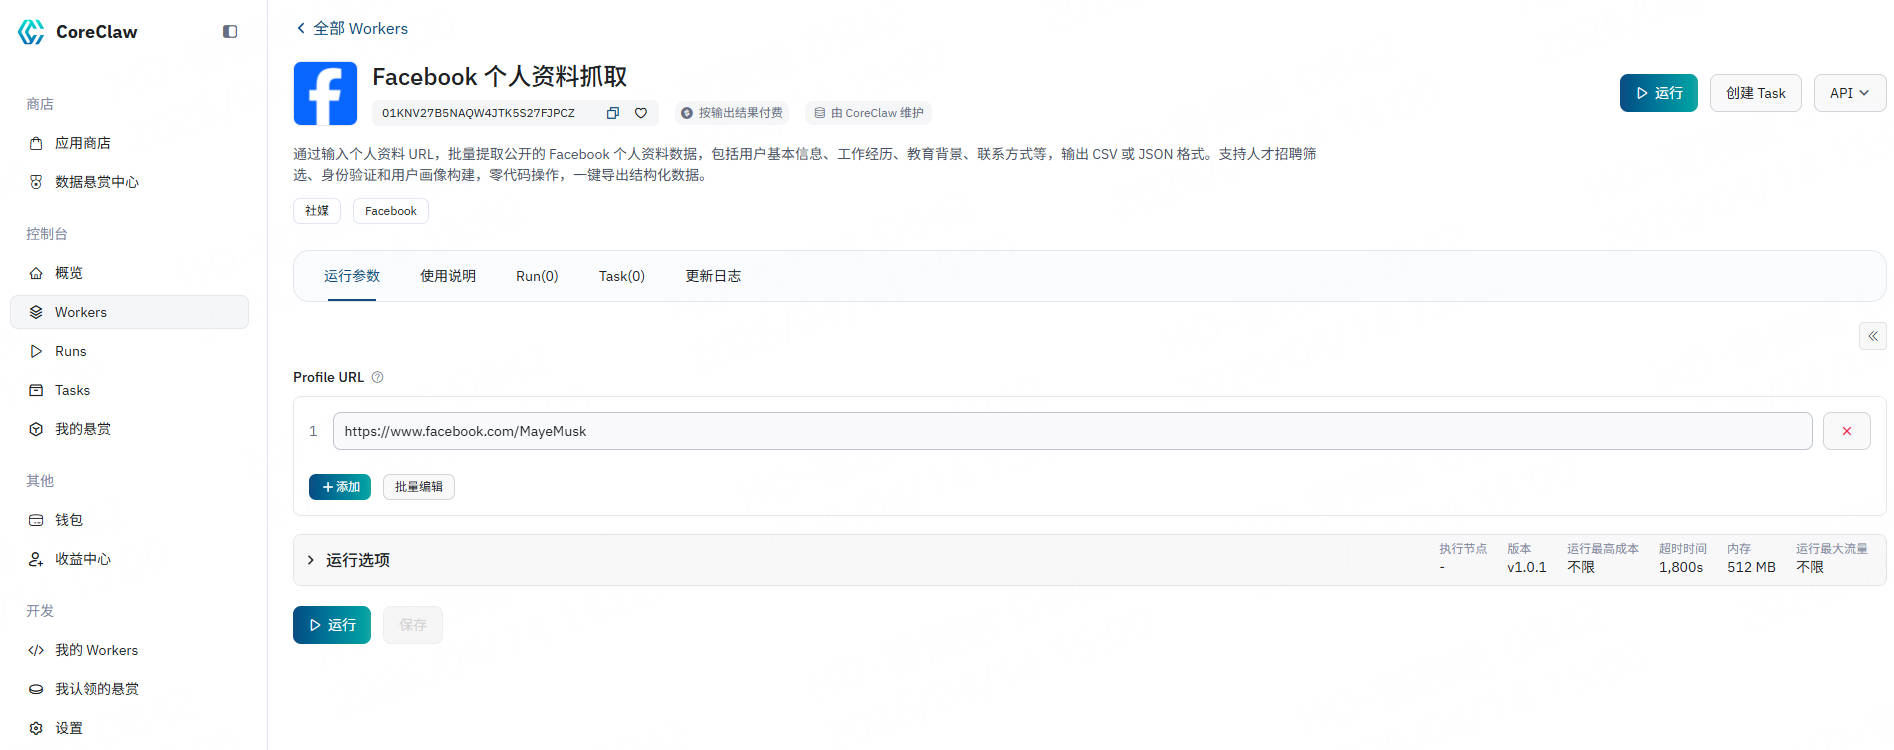Viewport: 1894px width, 750px height.
Task: Navigate to Runs in the sidebar
Action: [x=71, y=351]
